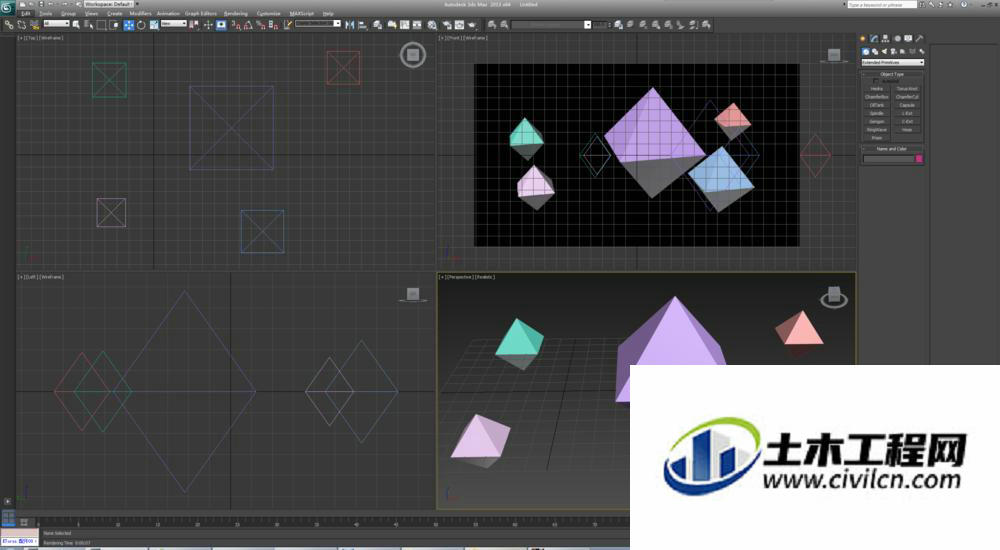1000x550 pixels.
Task: Click the Torus Knot object button
Action: [907, 89]
